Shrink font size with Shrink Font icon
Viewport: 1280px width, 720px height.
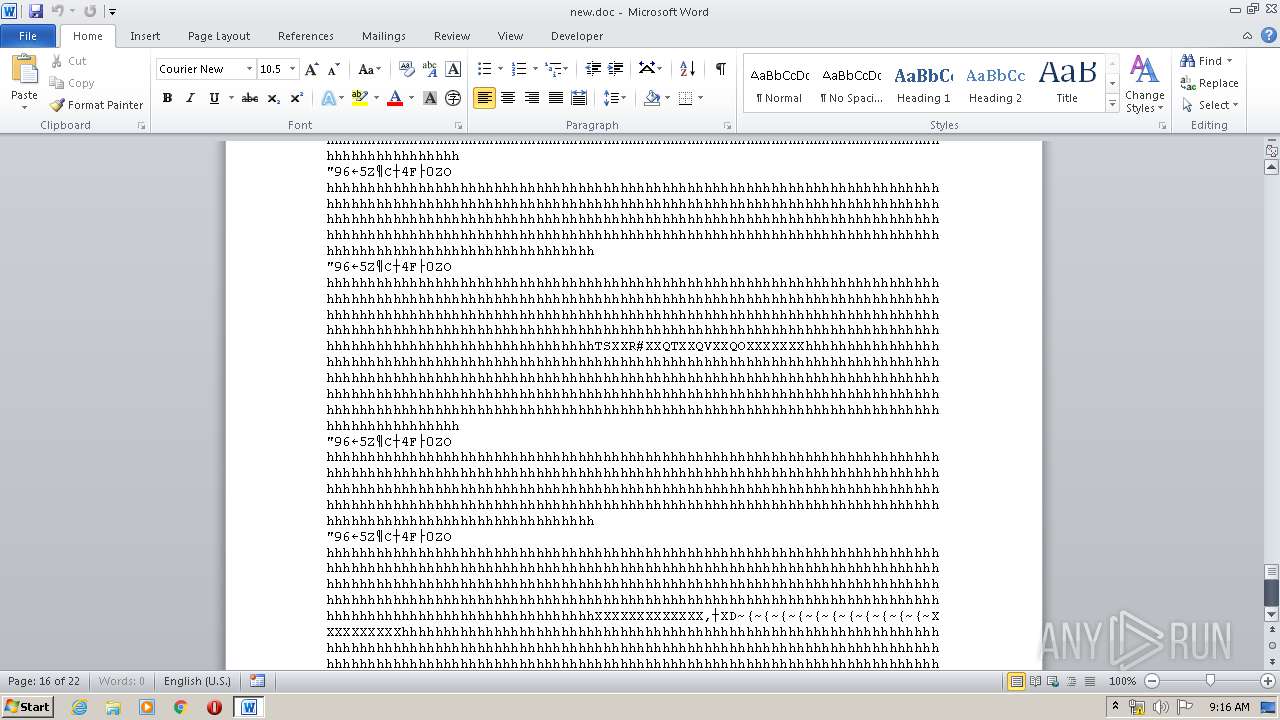(x=334, y=69)
